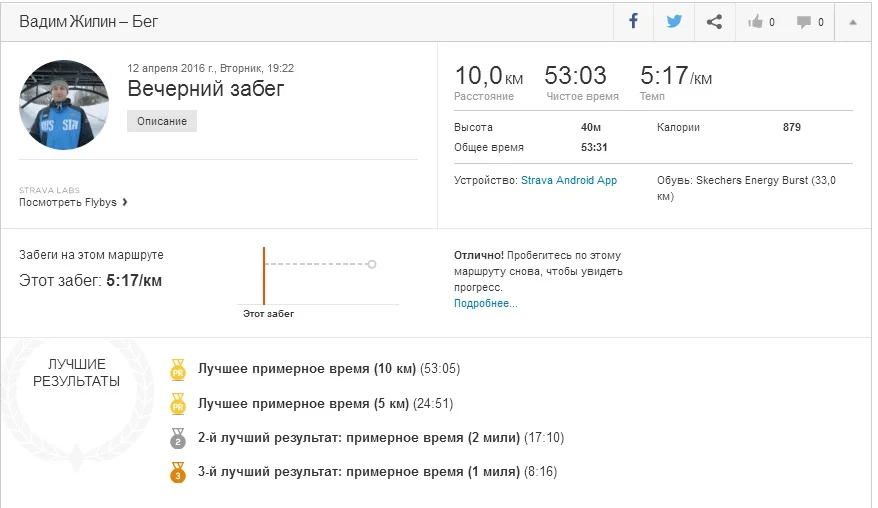Click the chart end circle point
This screenshot has height=508, width=878.
(x=372, y=265)
